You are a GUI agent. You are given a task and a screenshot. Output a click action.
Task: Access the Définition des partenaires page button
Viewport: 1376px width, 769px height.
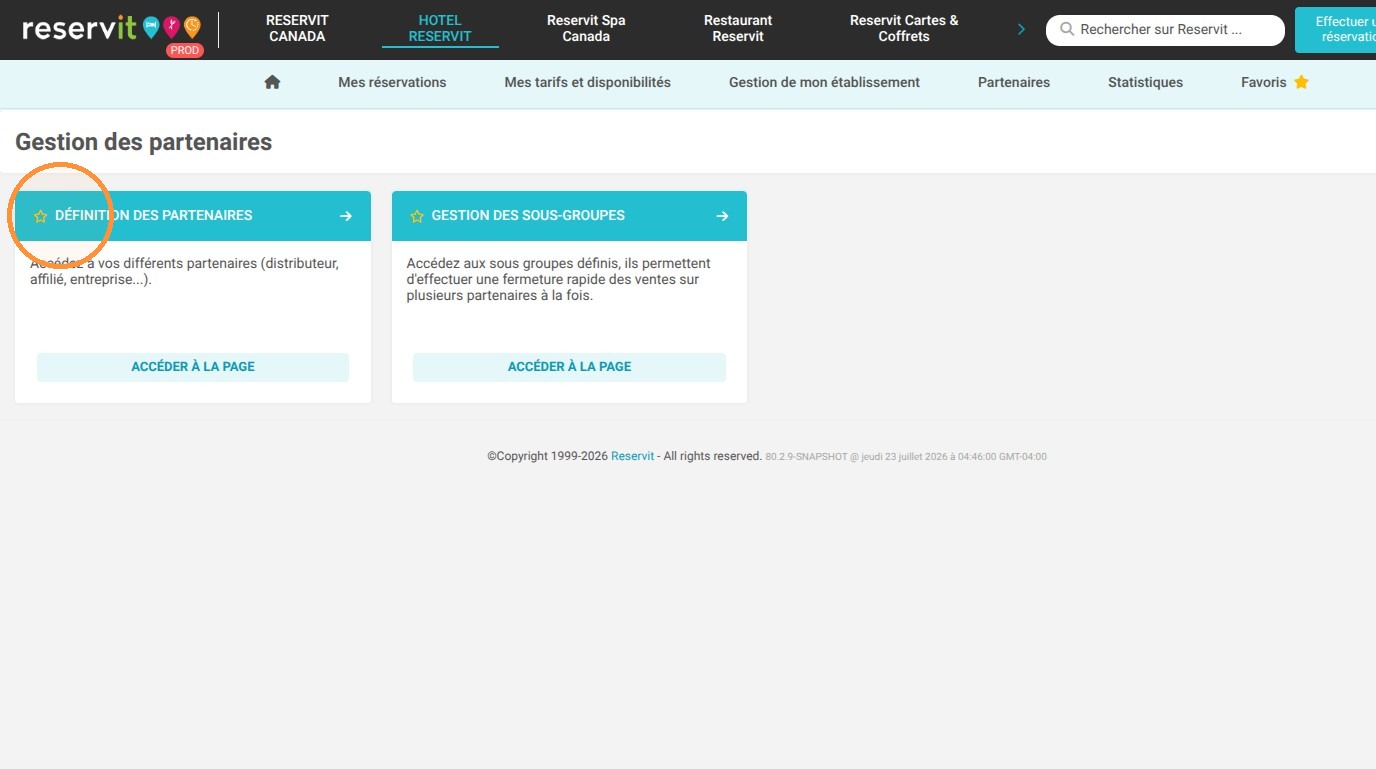(x=193, y=367)
